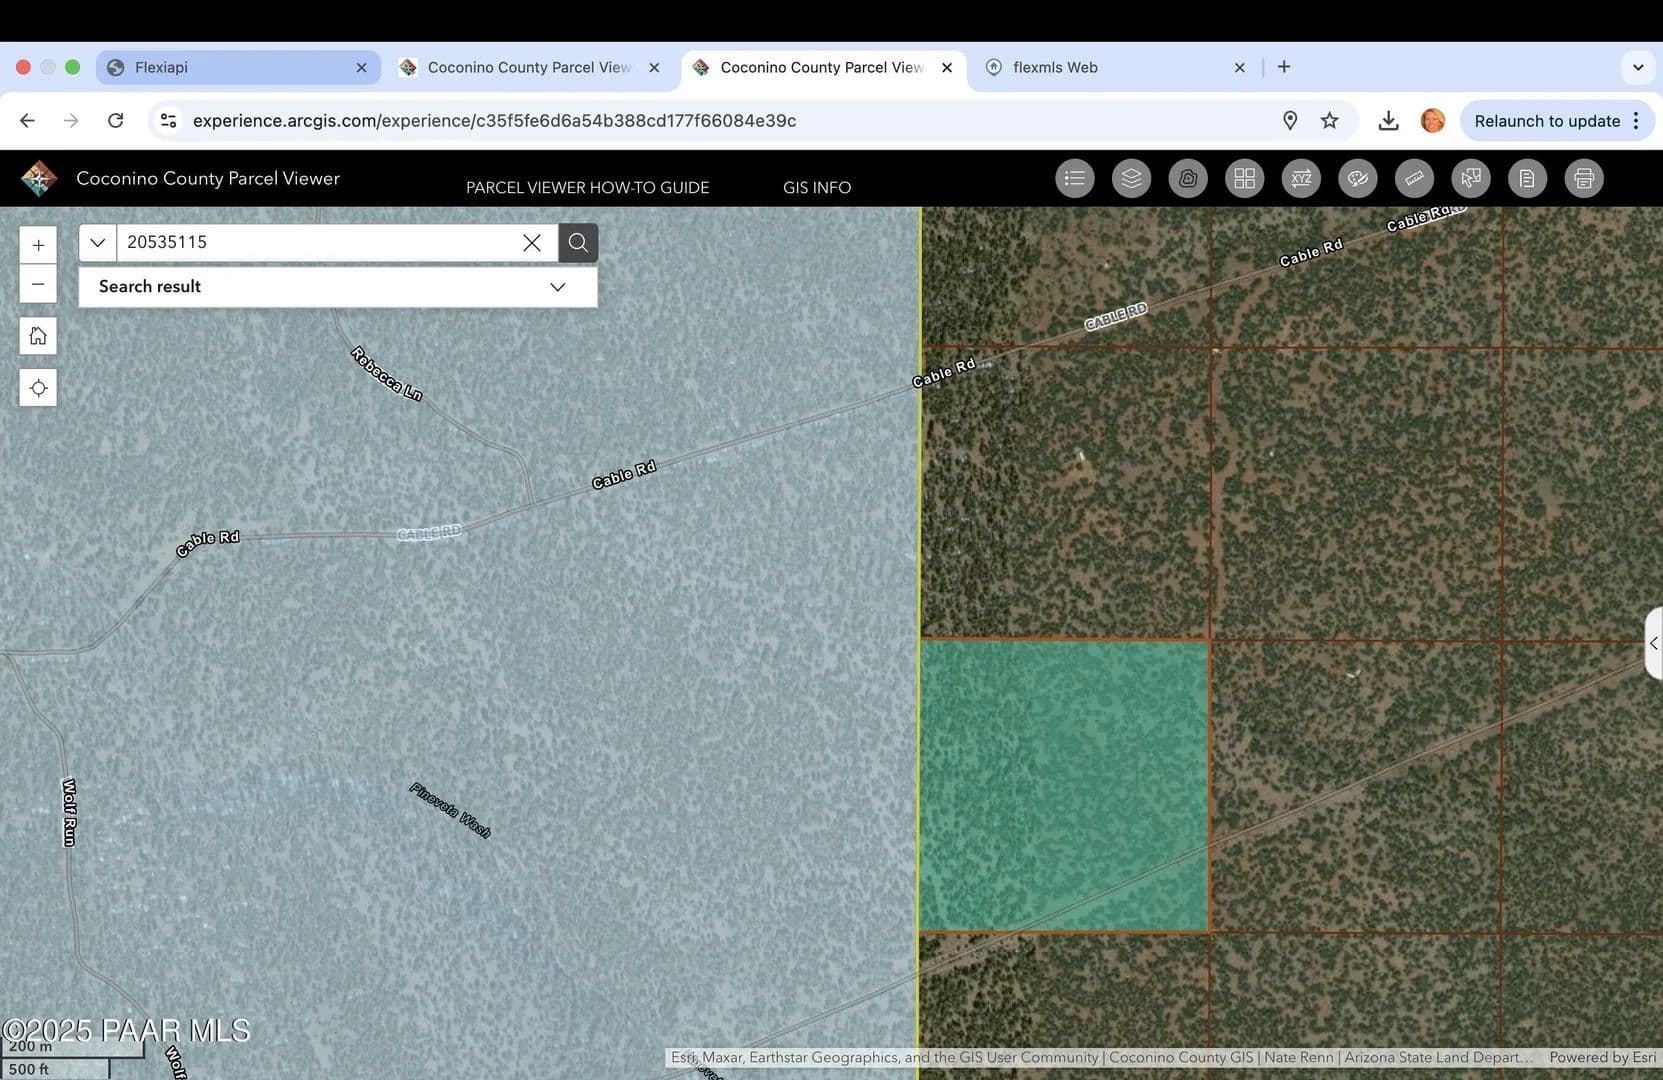Zoom in on the map
The width and height of the screenshot is (1663, 1080).
[38, 245]
